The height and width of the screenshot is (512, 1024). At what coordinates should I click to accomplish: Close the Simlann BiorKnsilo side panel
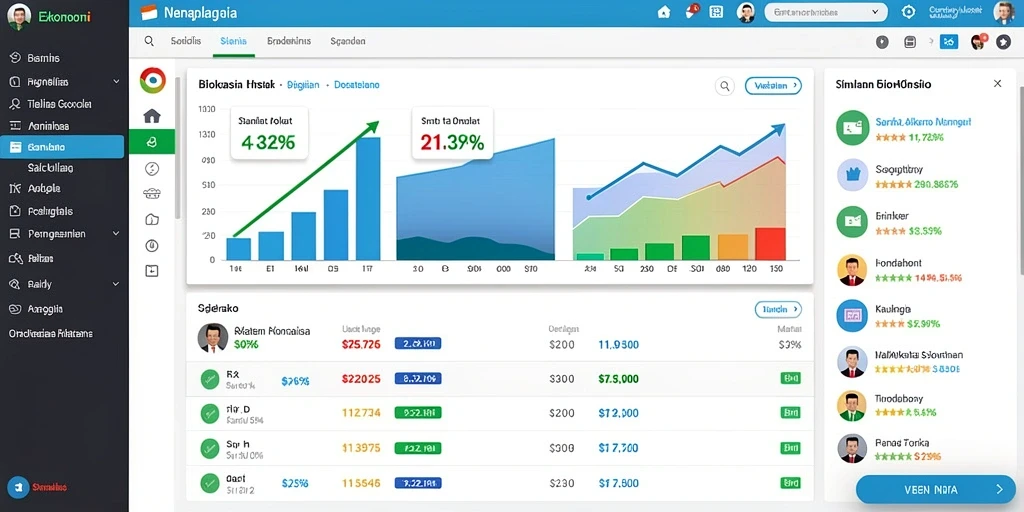click(x=997, y=84)
